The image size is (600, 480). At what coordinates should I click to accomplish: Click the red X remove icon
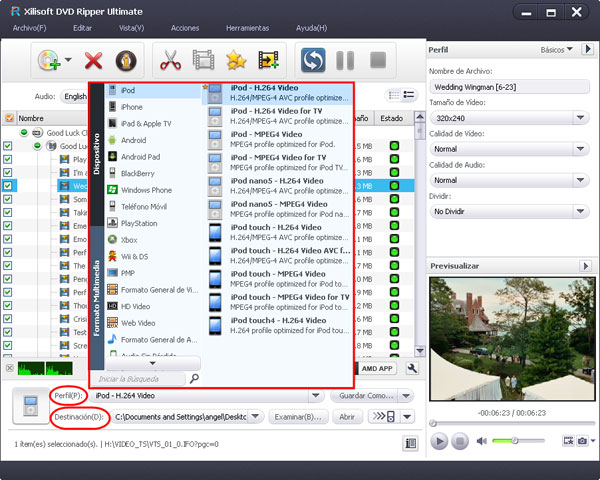click(94, 61)
